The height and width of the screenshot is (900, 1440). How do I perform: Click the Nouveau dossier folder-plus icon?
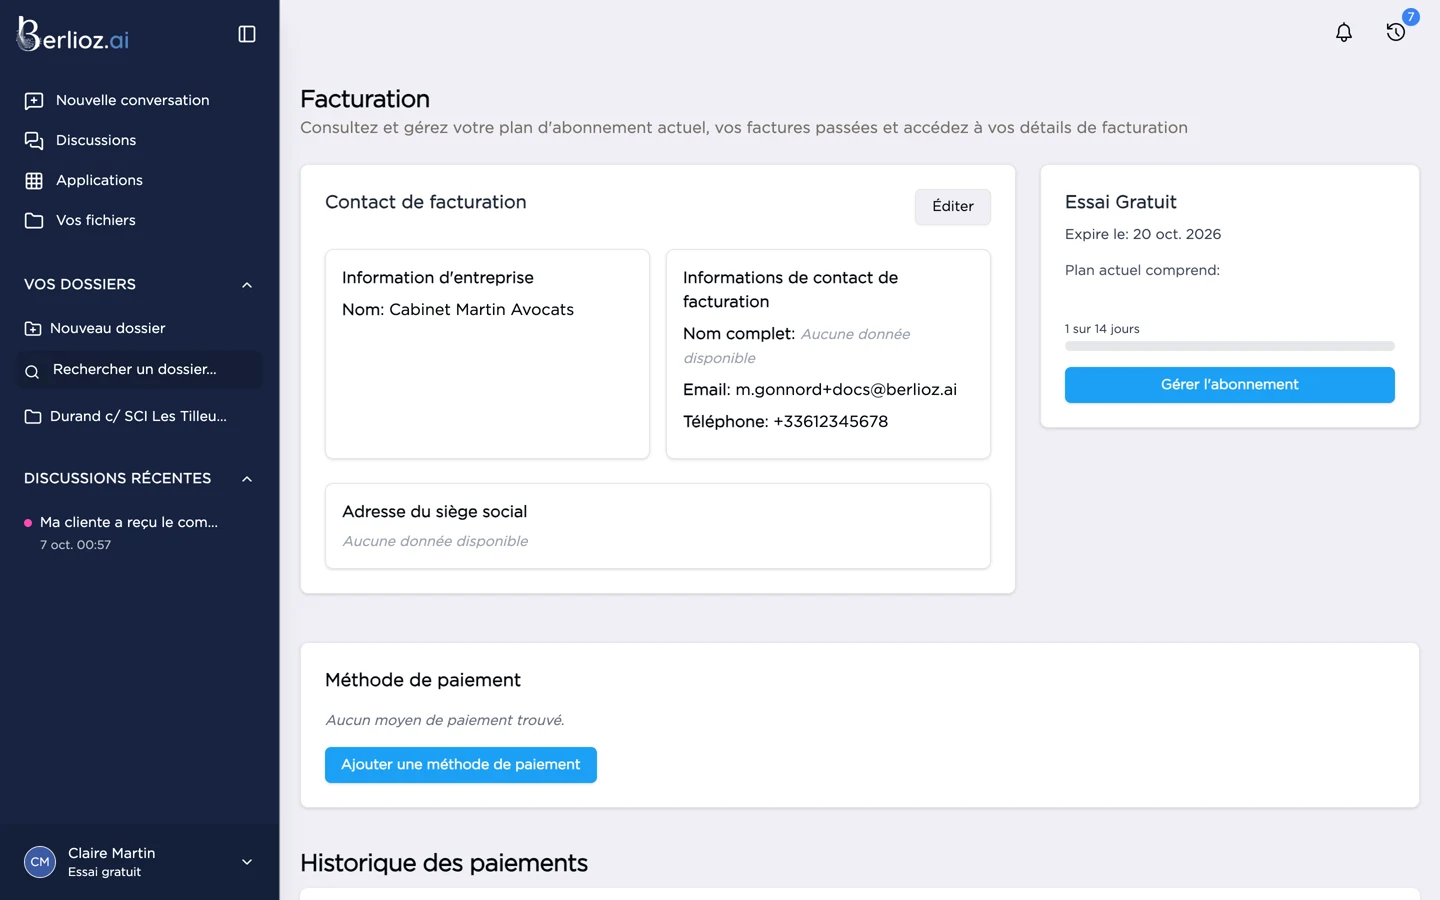click(33, 328)
